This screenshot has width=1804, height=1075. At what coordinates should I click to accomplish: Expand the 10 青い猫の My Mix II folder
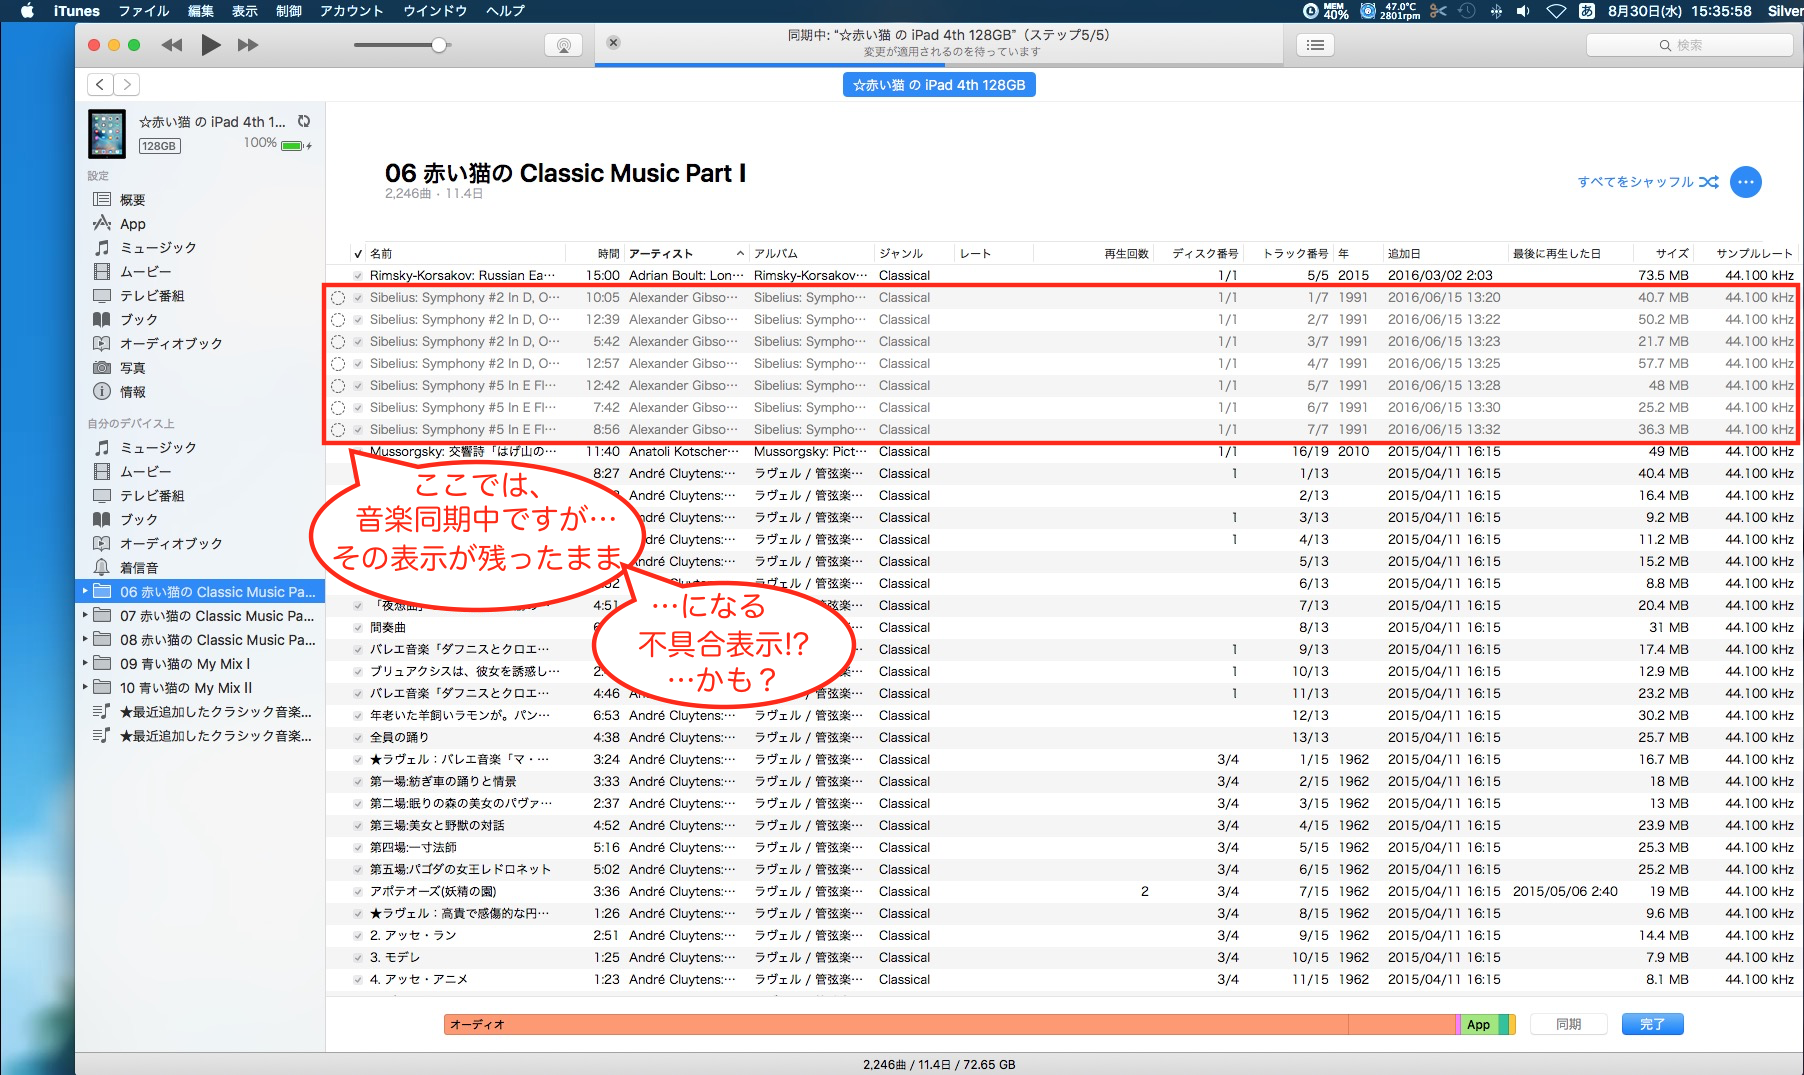85,688
